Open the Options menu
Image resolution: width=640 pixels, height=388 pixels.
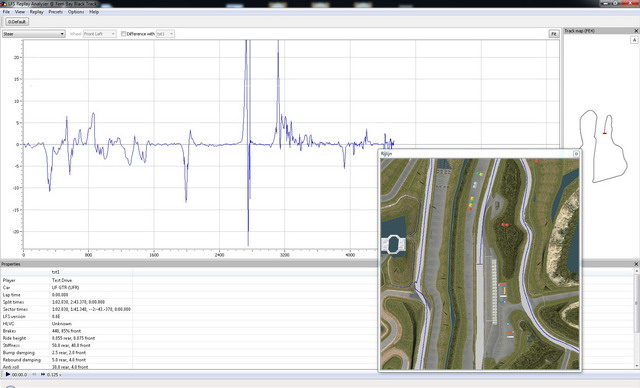[76, 12]
